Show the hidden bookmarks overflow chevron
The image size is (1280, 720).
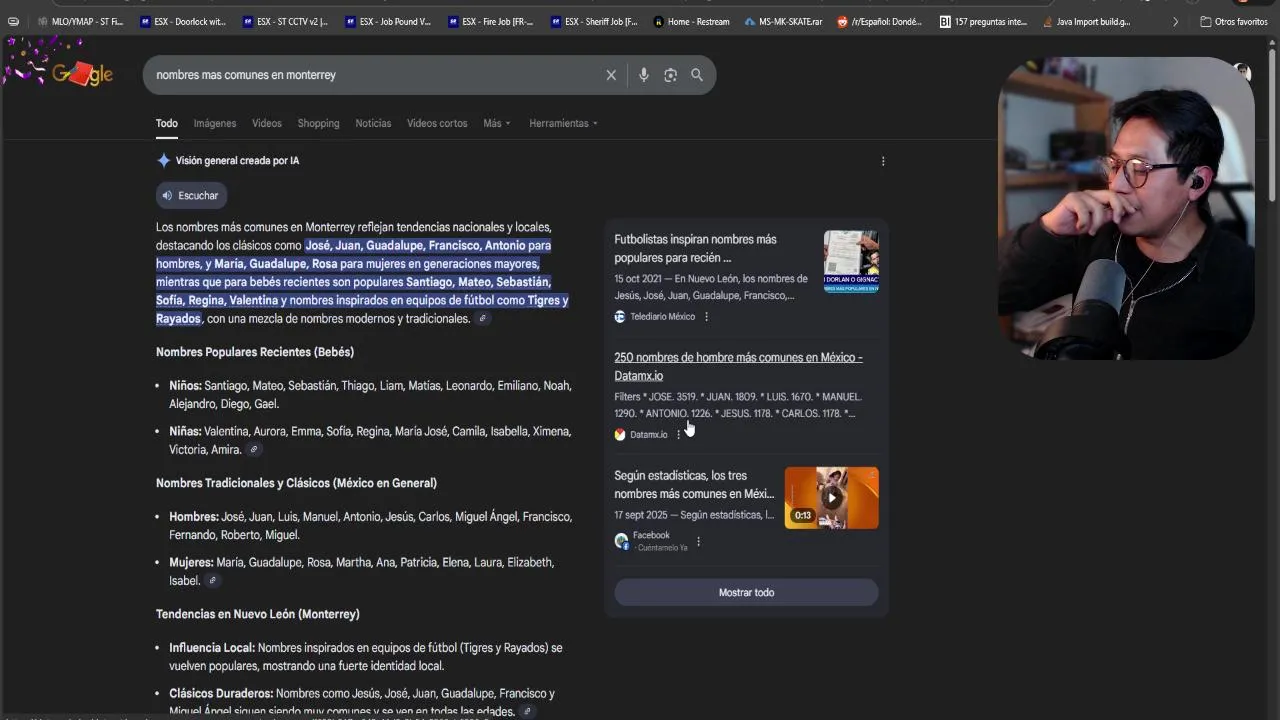(x=1175, y=21)
